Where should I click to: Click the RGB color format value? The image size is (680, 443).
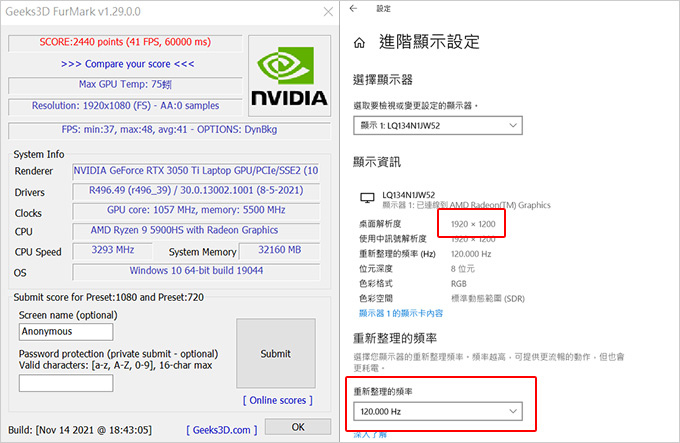click(x=459, y=284)
